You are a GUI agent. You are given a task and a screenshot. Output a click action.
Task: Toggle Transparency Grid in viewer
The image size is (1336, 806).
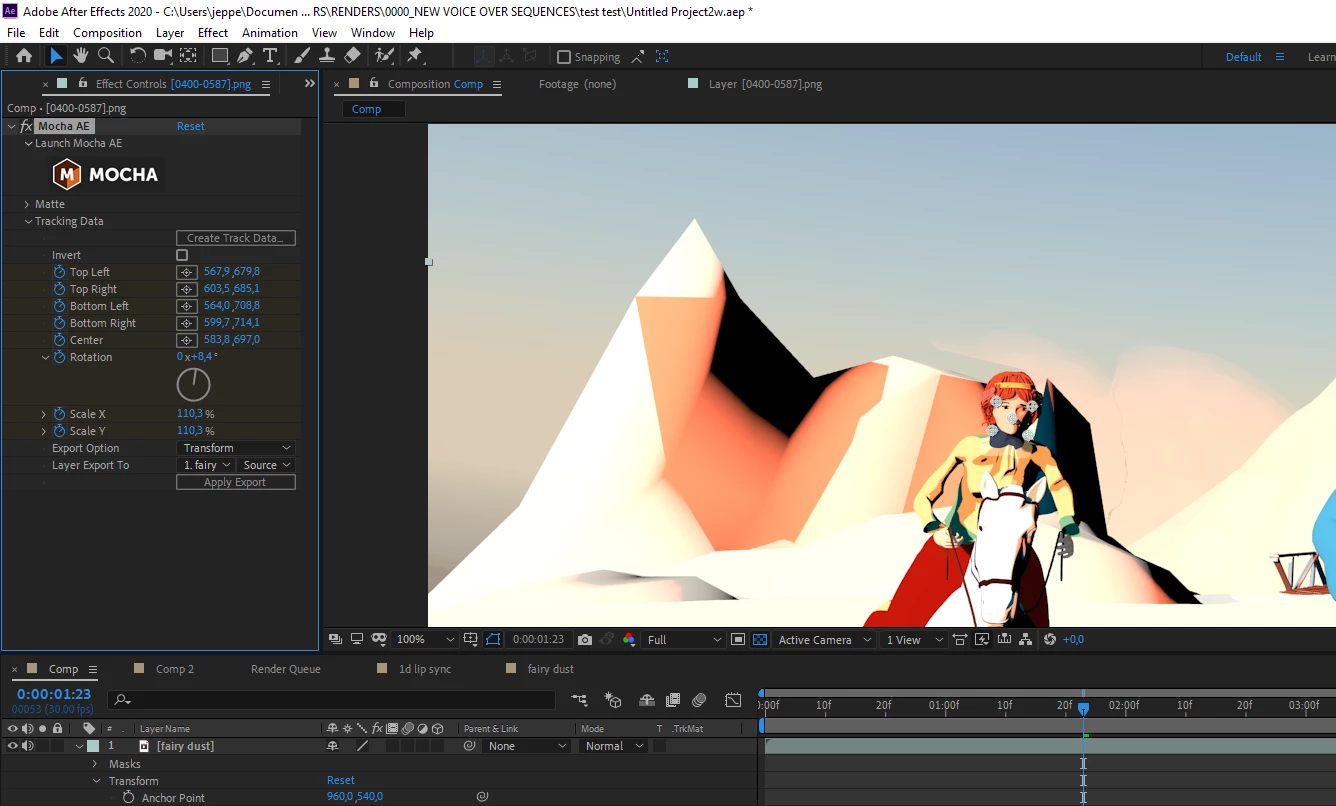(760, 640)
